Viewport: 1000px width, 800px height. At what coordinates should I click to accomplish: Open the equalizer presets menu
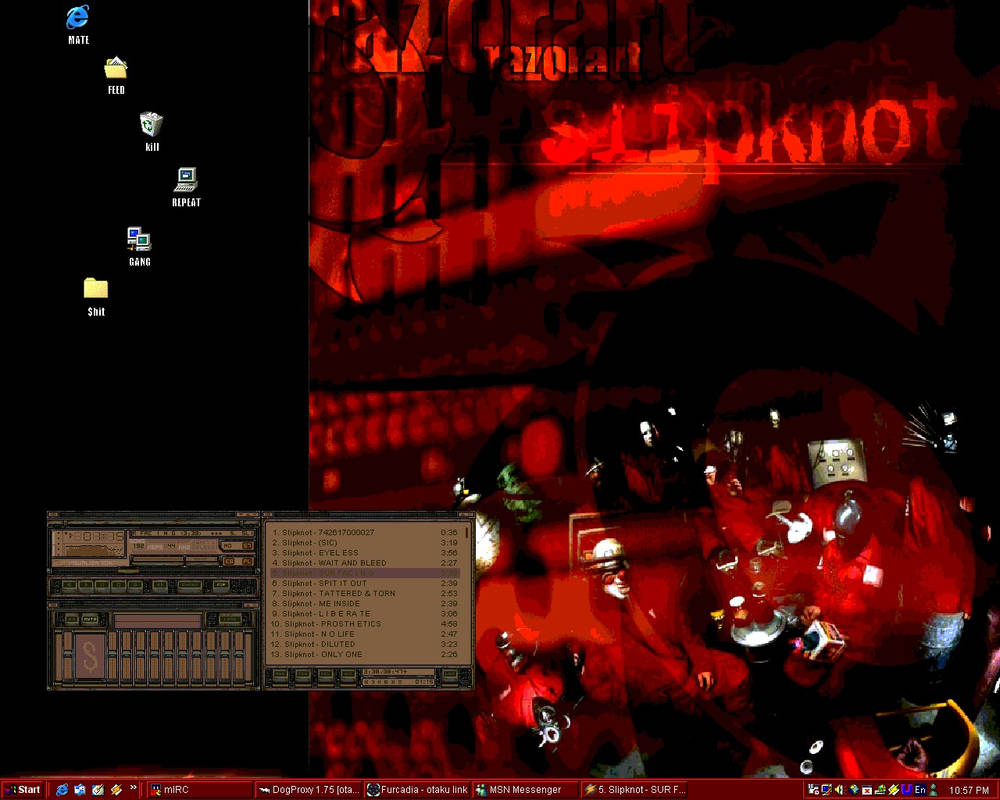pos(230,619)
